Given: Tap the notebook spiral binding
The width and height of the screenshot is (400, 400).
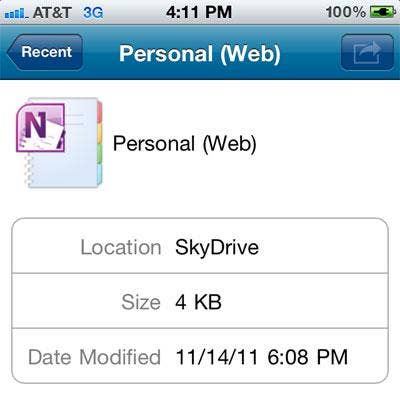Looking at the screenshot, I should [x=29, y=170].
